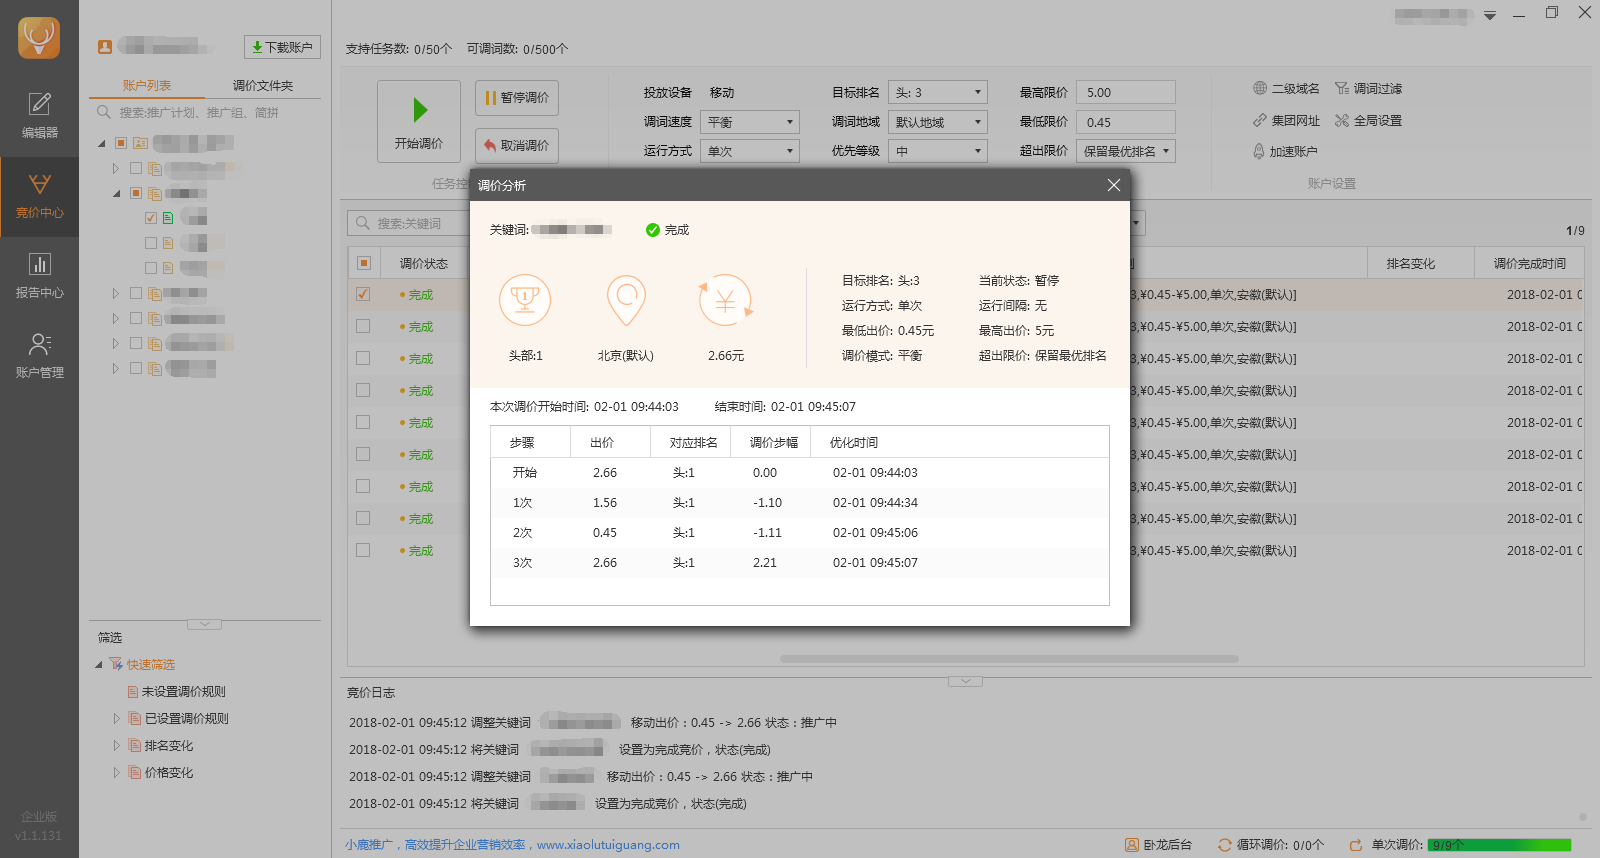The height and width of the screenshot is (858, 1600).
Task: Open the 调词过滤 filter setting
Action: click(1368, 89)
